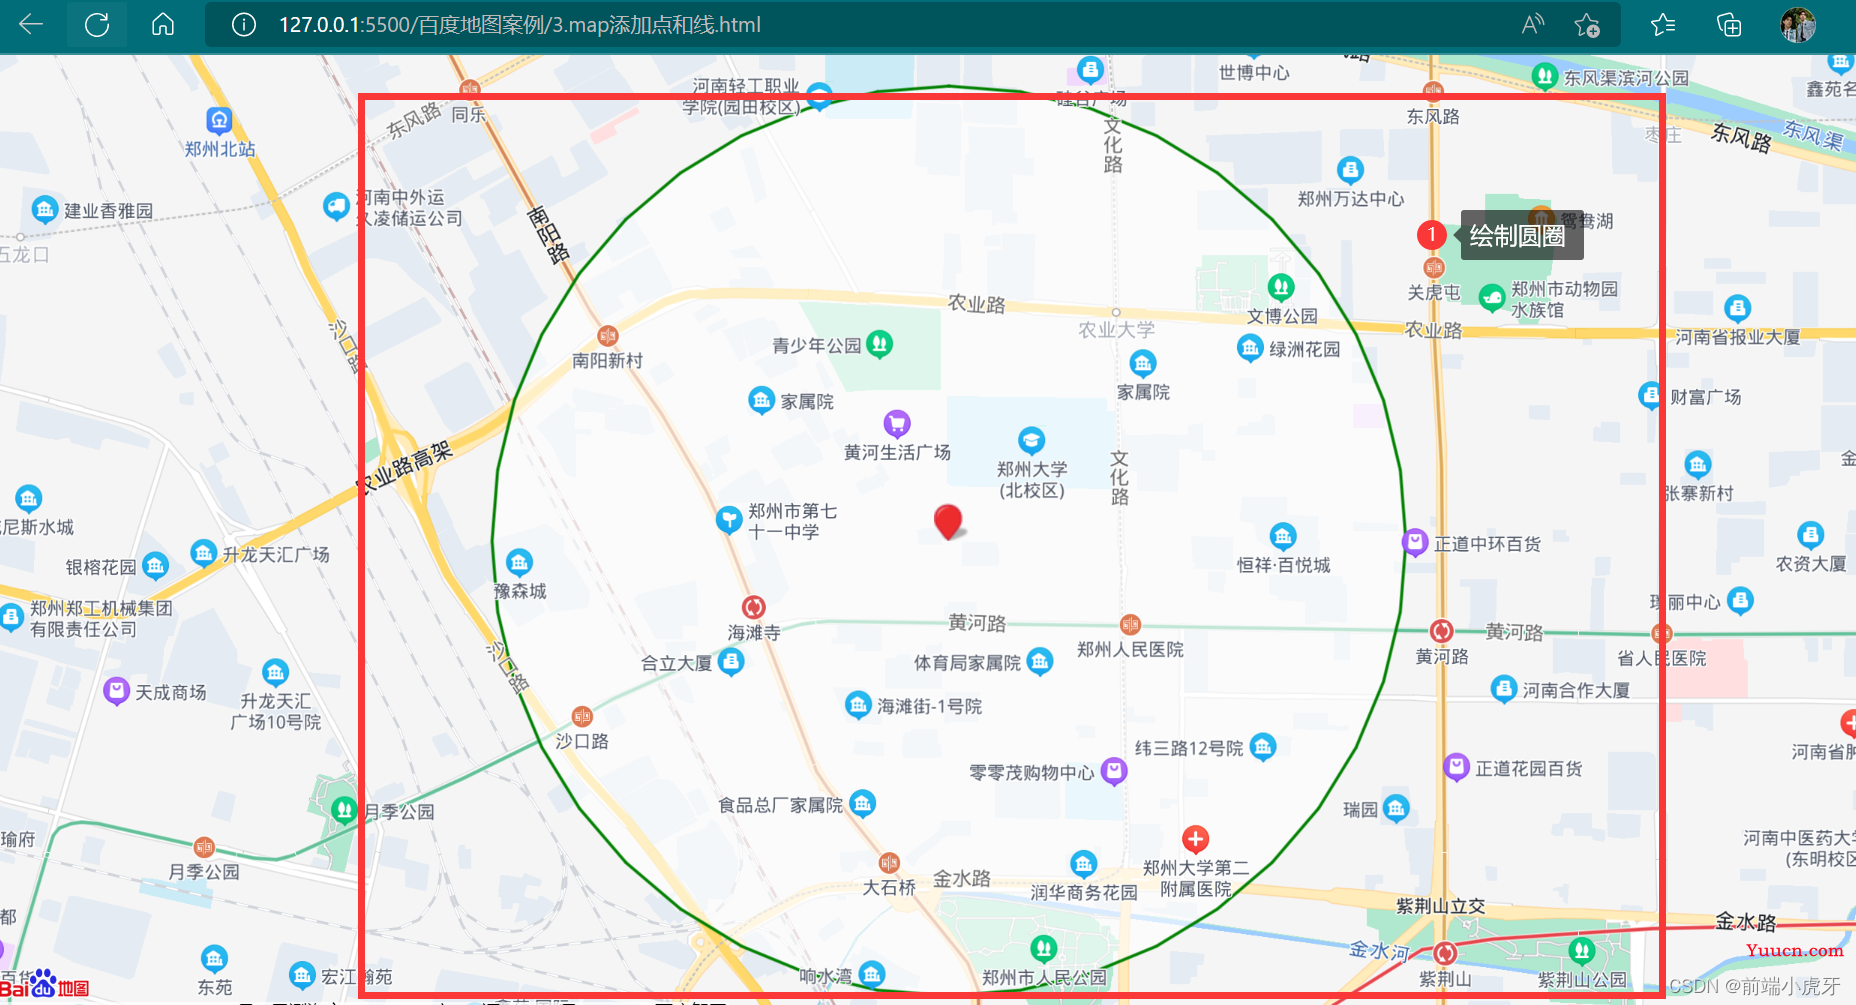This screenshot has width=1856, height=1005.
Task: Select the 郑州北站 railway station icon
Action: pos(219,121)
